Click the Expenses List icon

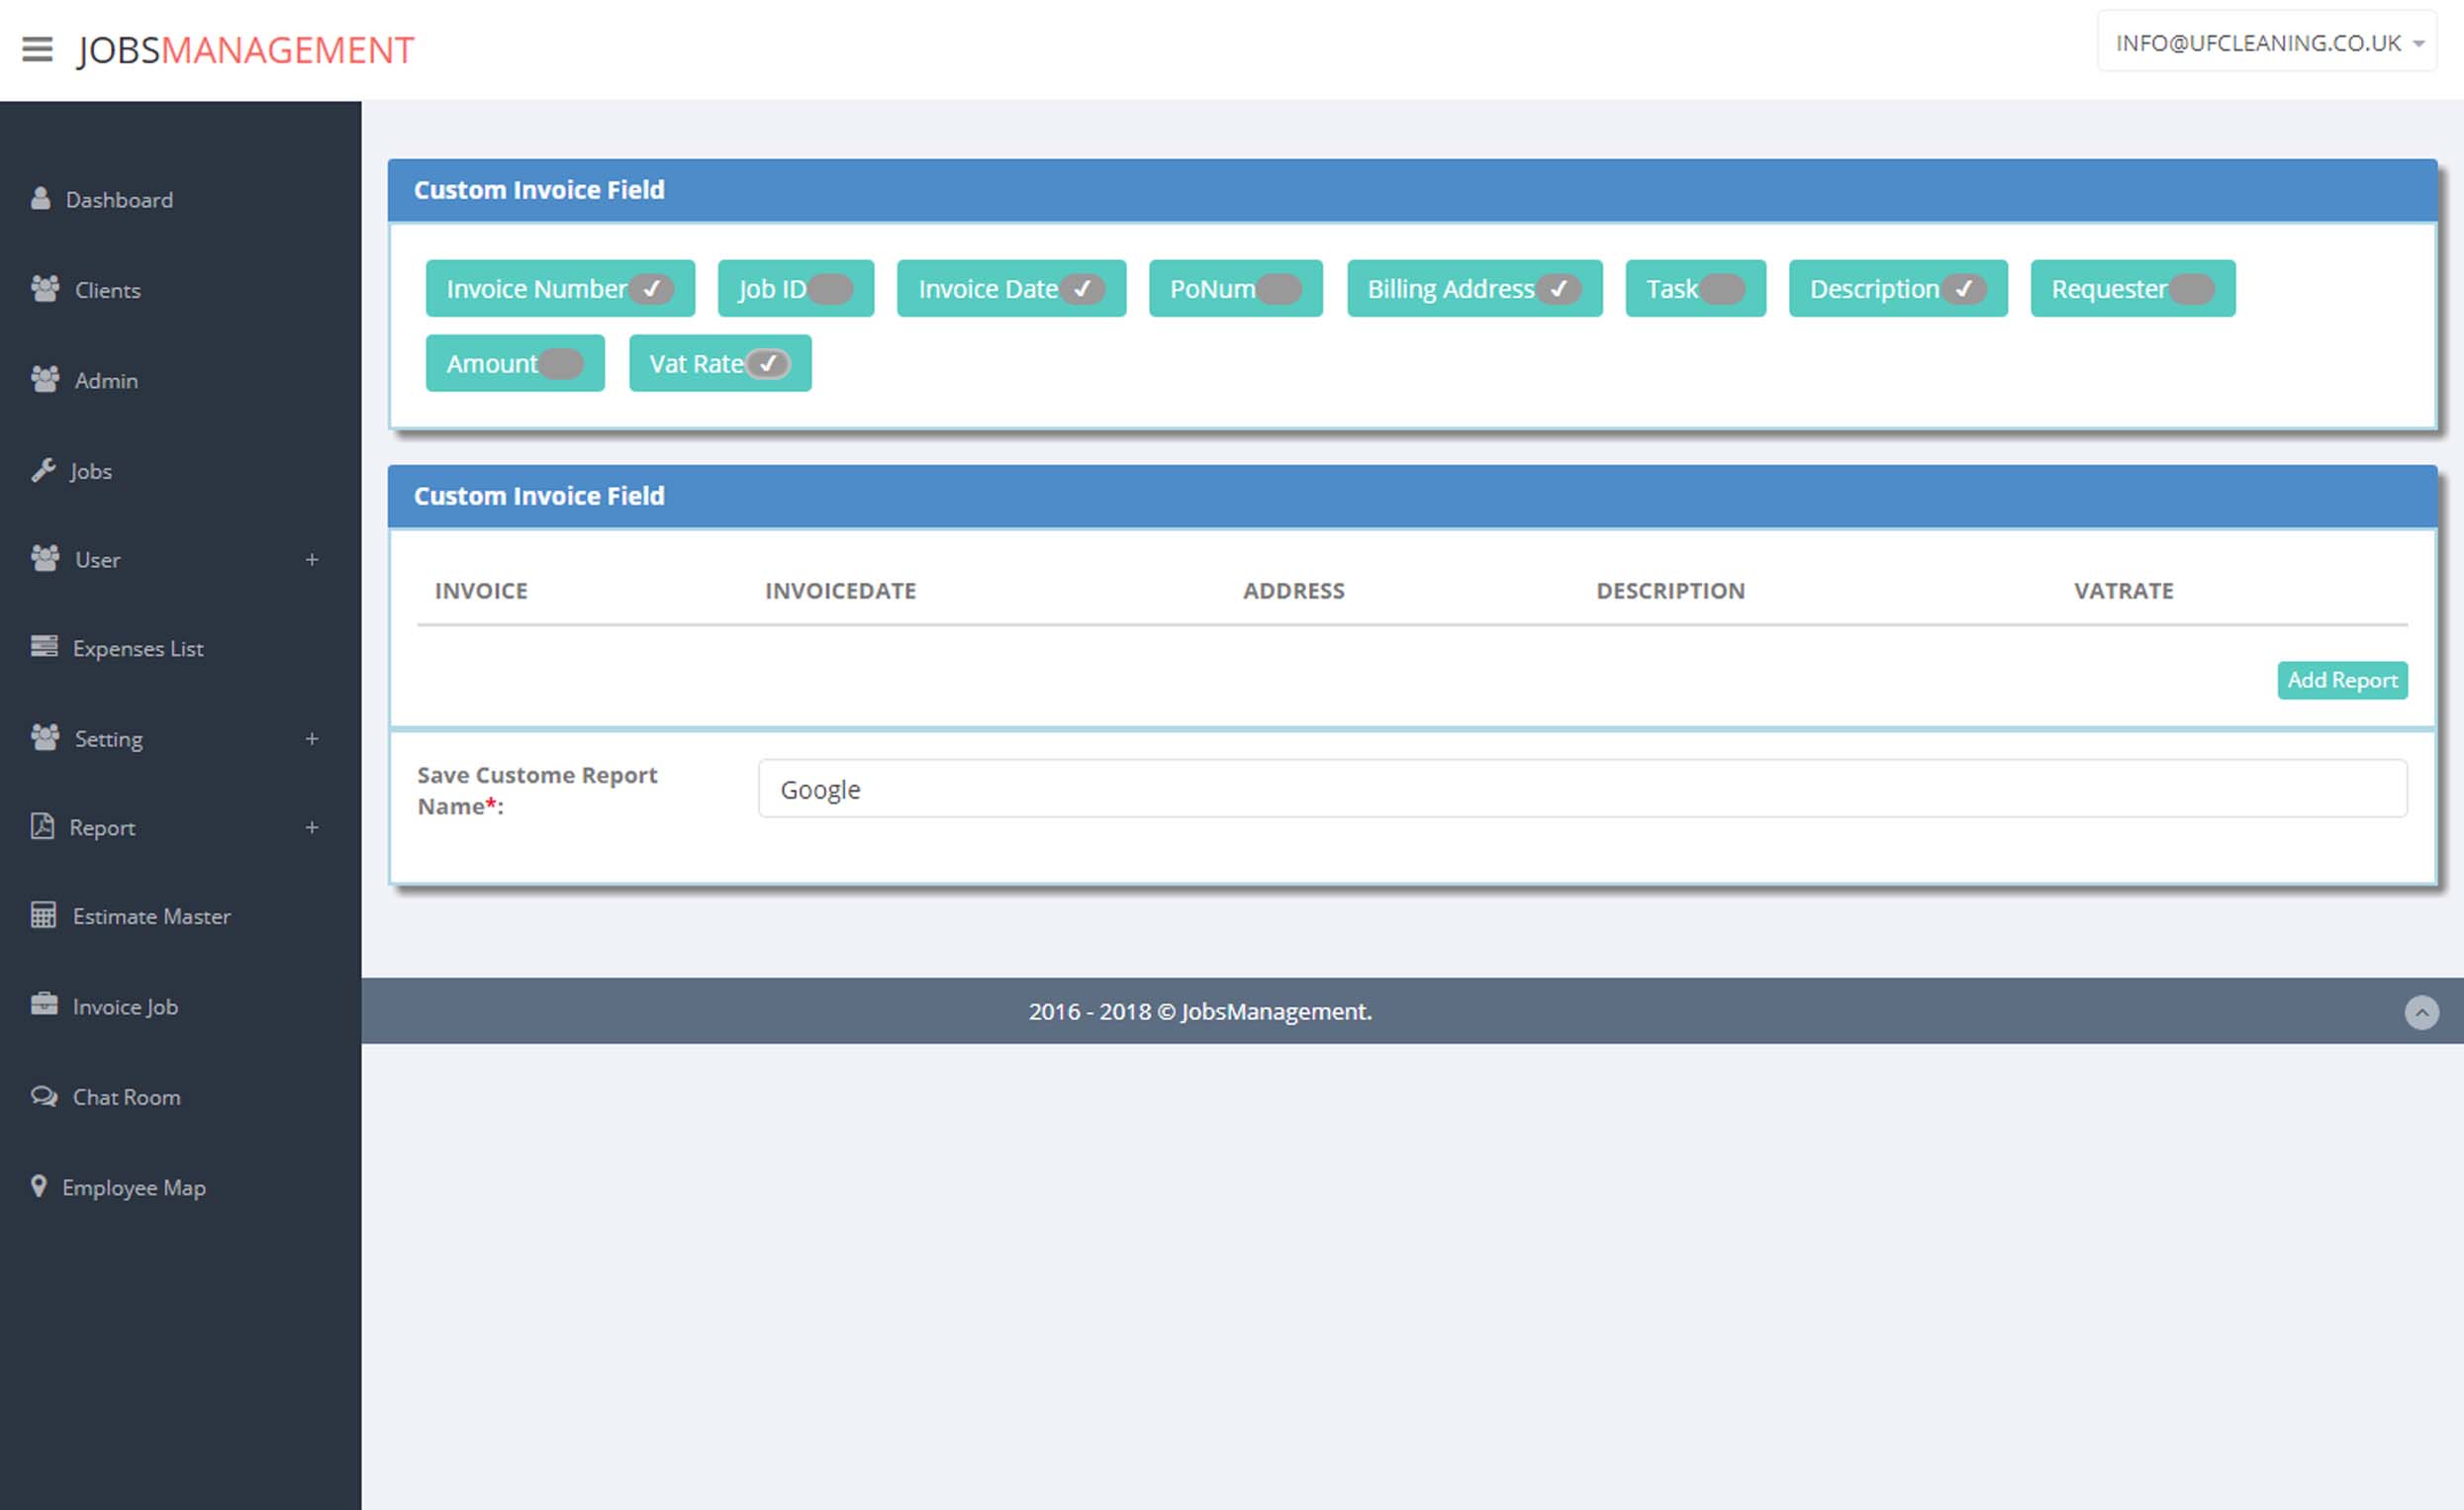[x=44, y=647]
